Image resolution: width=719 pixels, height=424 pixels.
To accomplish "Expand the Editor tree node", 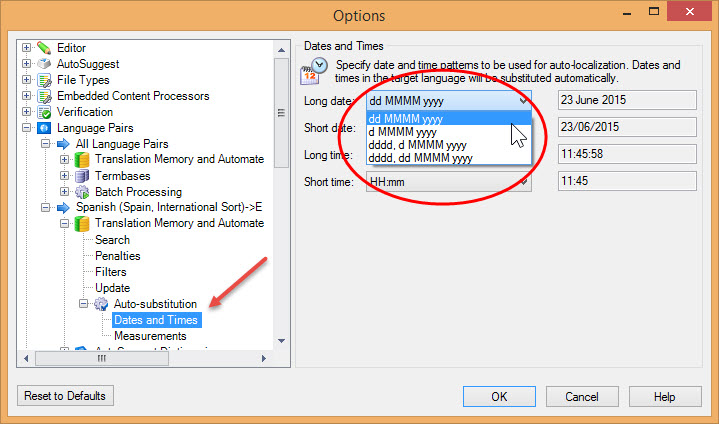I will point(26,48).
